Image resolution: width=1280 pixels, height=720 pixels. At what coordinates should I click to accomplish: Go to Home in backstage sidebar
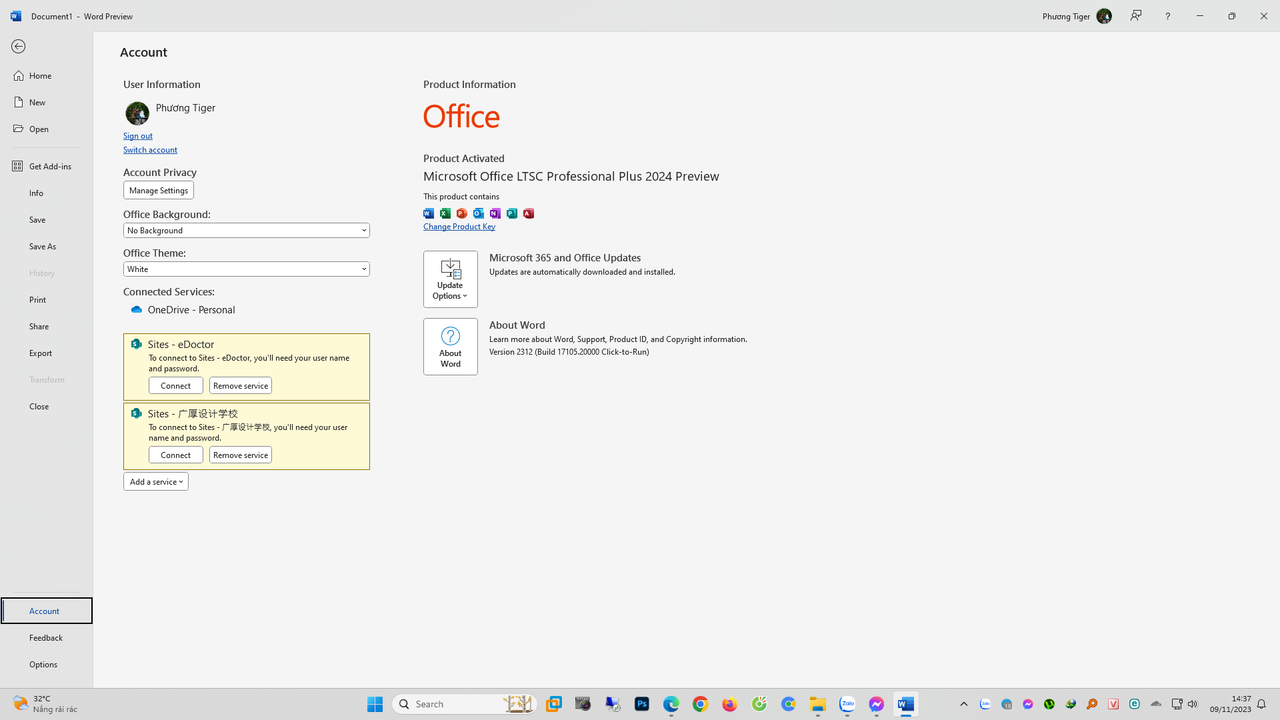[x=46, y=76]
